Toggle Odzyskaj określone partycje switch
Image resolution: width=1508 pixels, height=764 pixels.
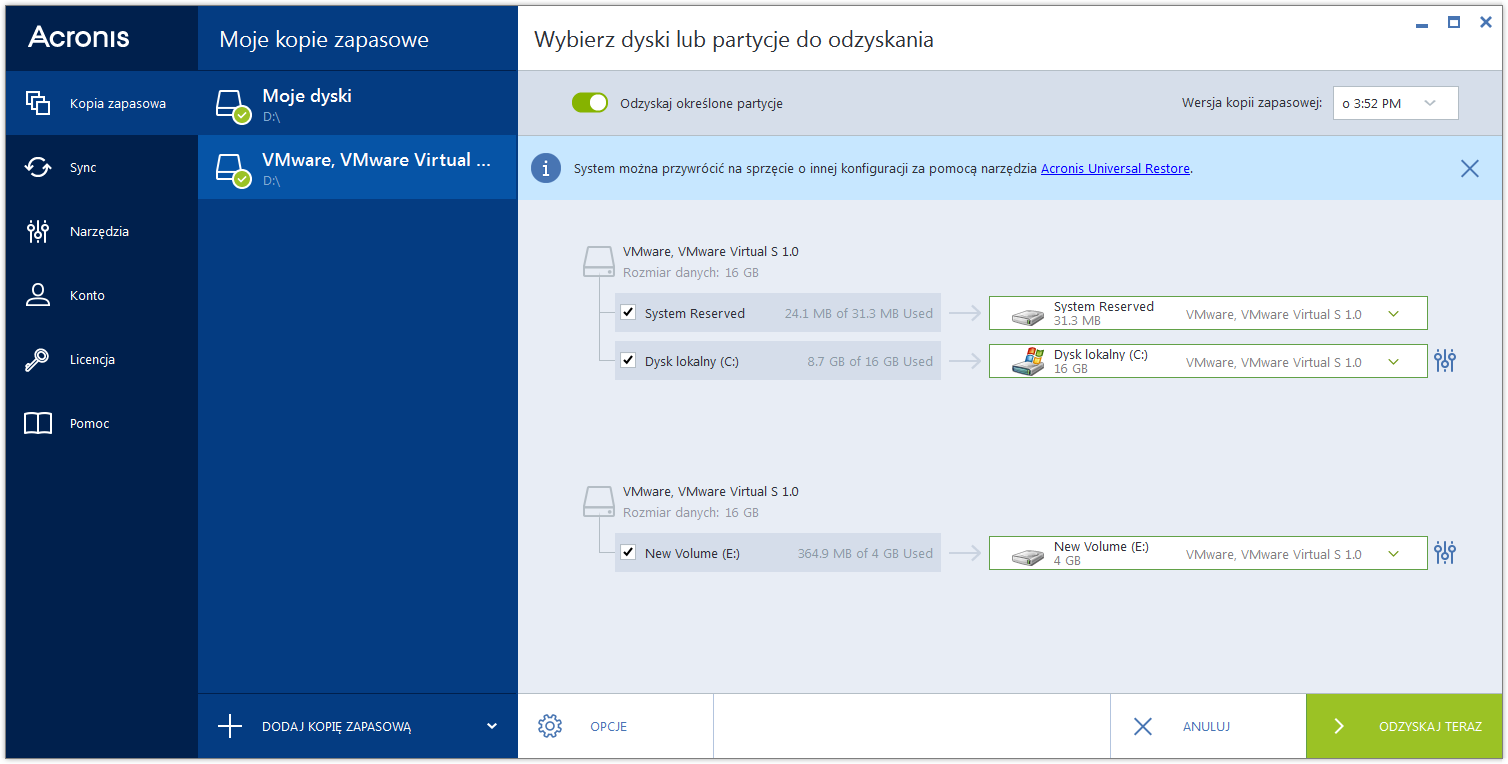click(590, 102)
